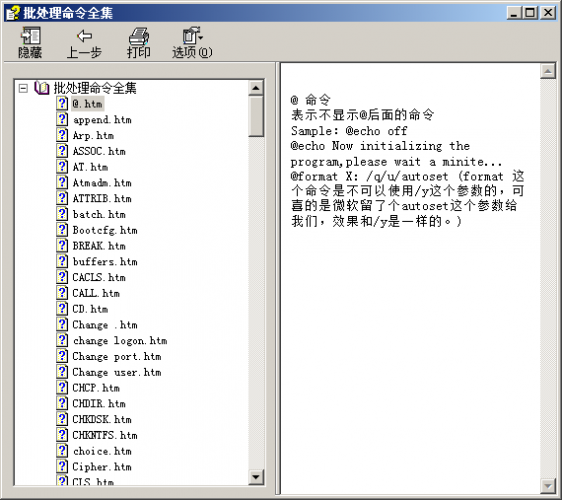
Task: Open the append.htm topic
Action: pos(102,120)
